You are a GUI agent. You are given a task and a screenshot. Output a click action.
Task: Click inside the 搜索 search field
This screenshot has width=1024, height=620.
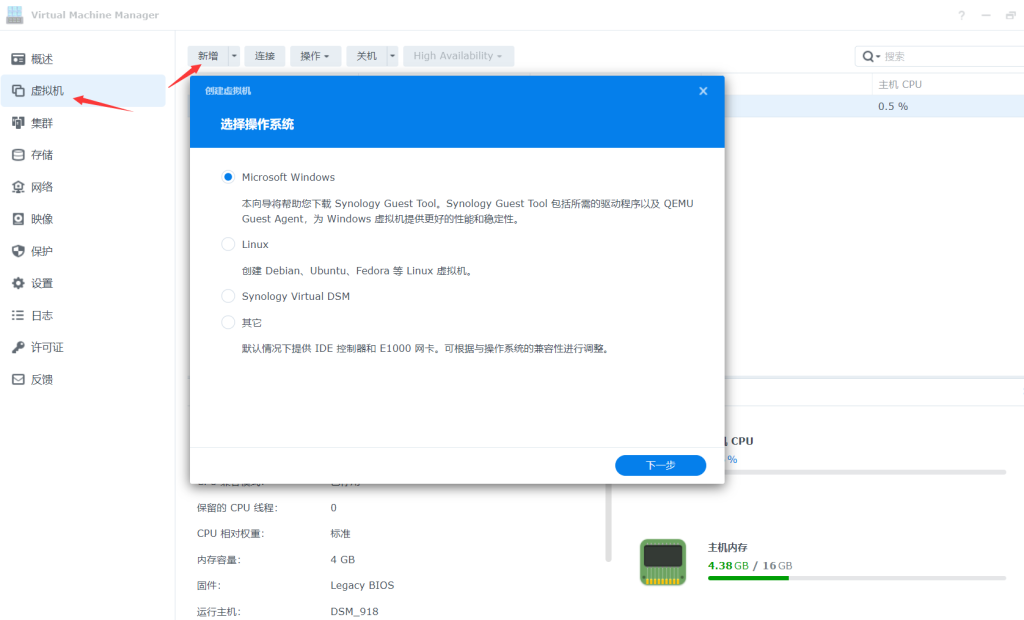930,56
